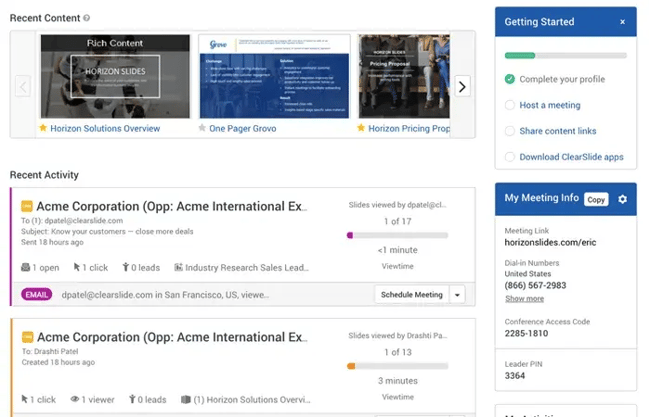Screen dimensions: 650x417
Task: Close the Getting Started panel
Action: click(622, 21)
